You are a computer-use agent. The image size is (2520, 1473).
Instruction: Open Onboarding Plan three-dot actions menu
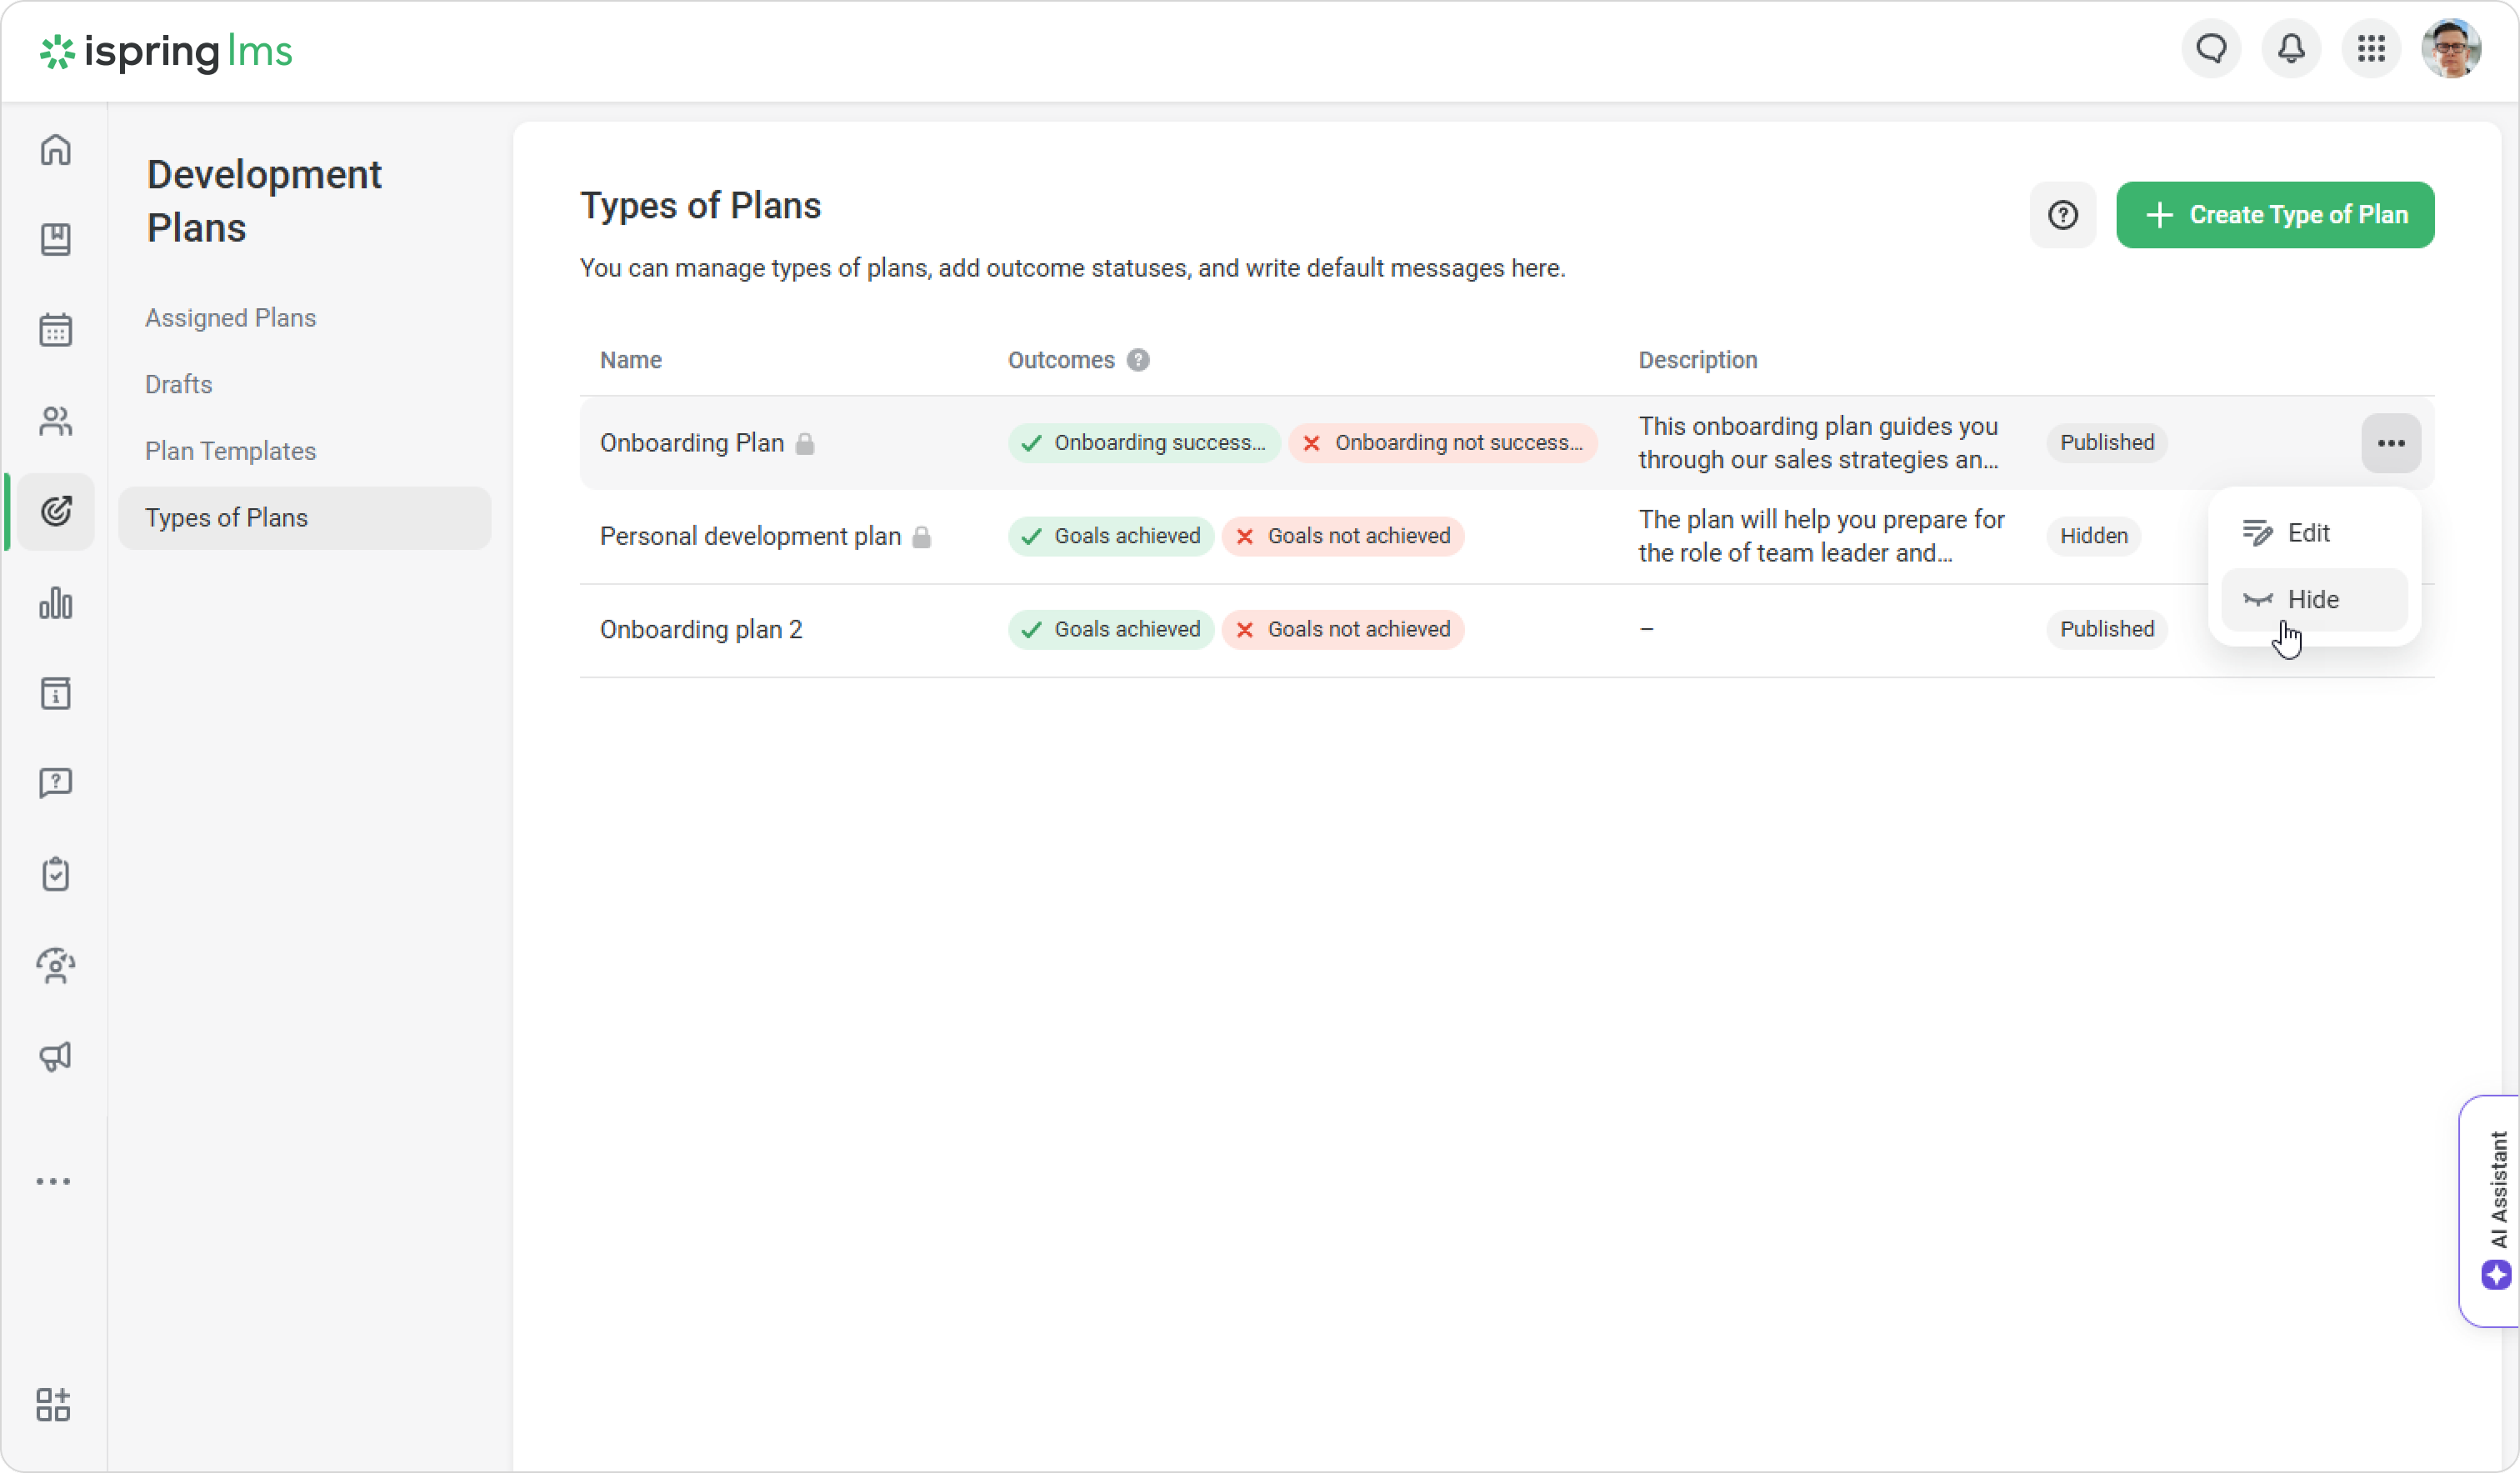coord(2390,443)
